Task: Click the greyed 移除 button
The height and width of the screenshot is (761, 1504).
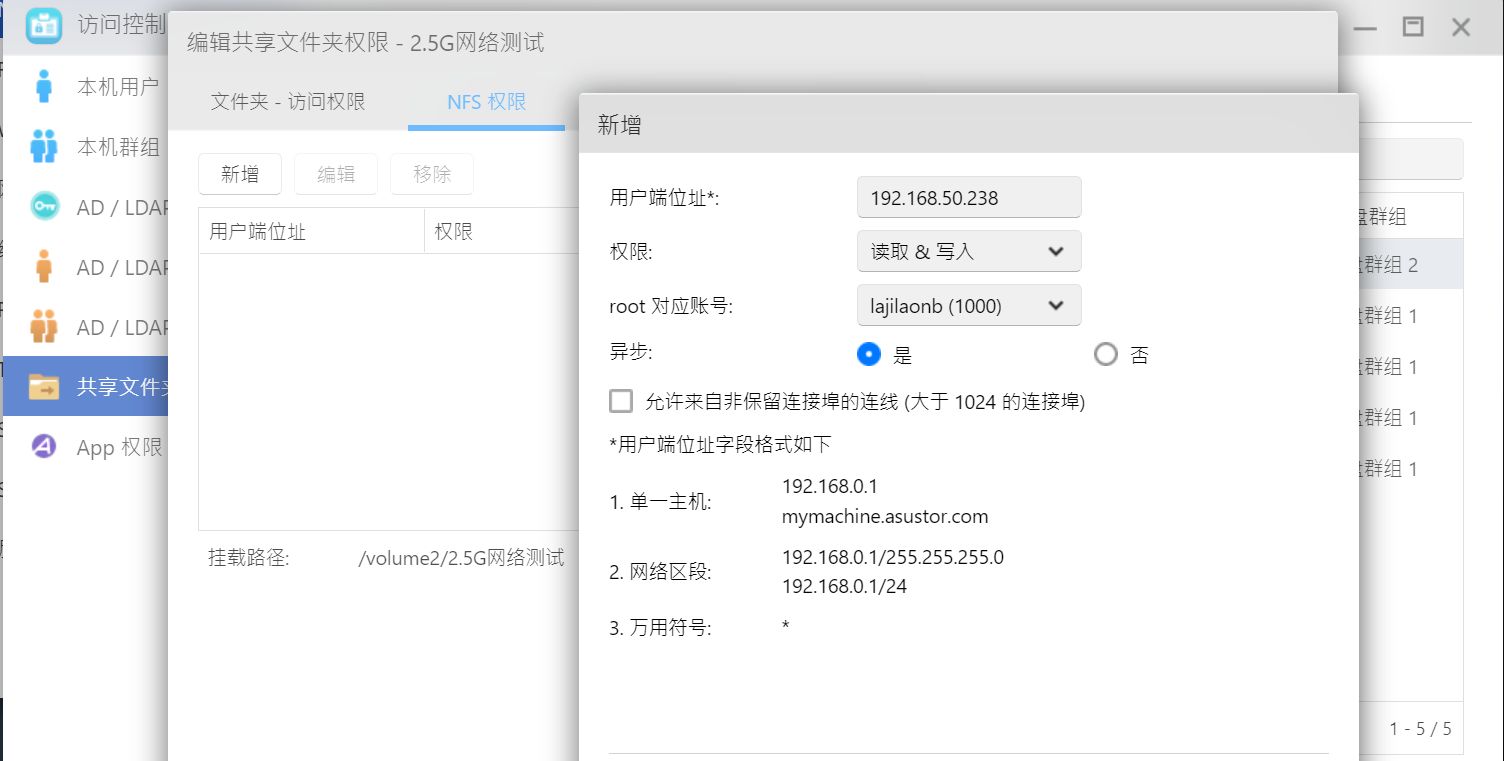Action: (x=432, y=174)
